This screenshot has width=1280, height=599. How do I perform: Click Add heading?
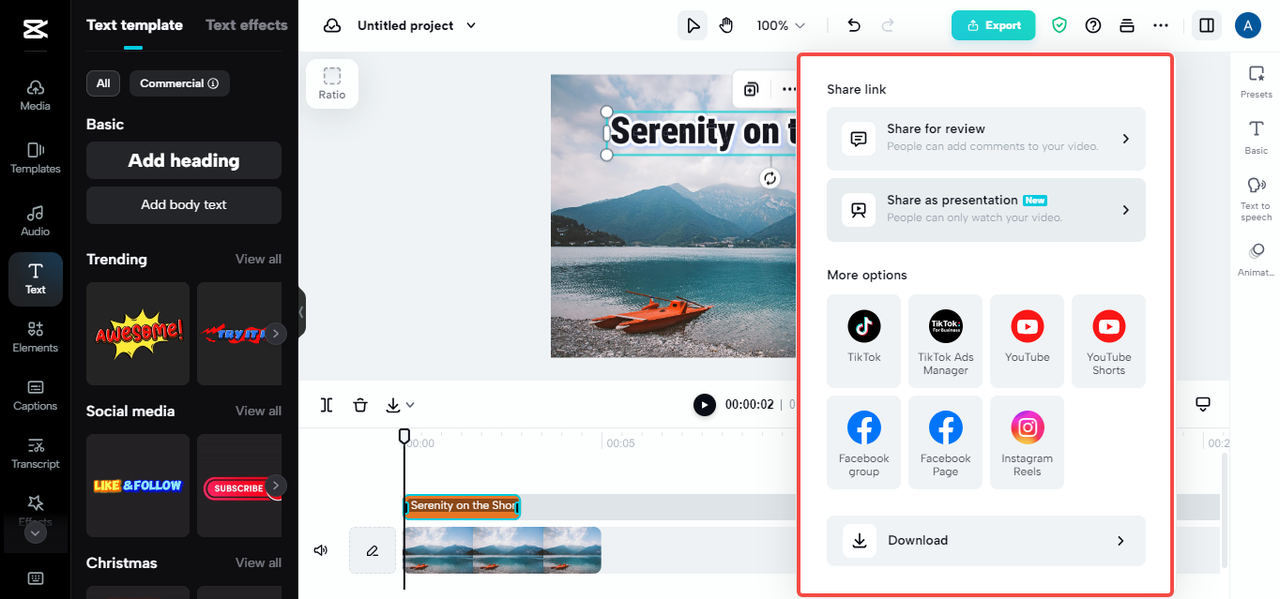[x=184, y=160]
